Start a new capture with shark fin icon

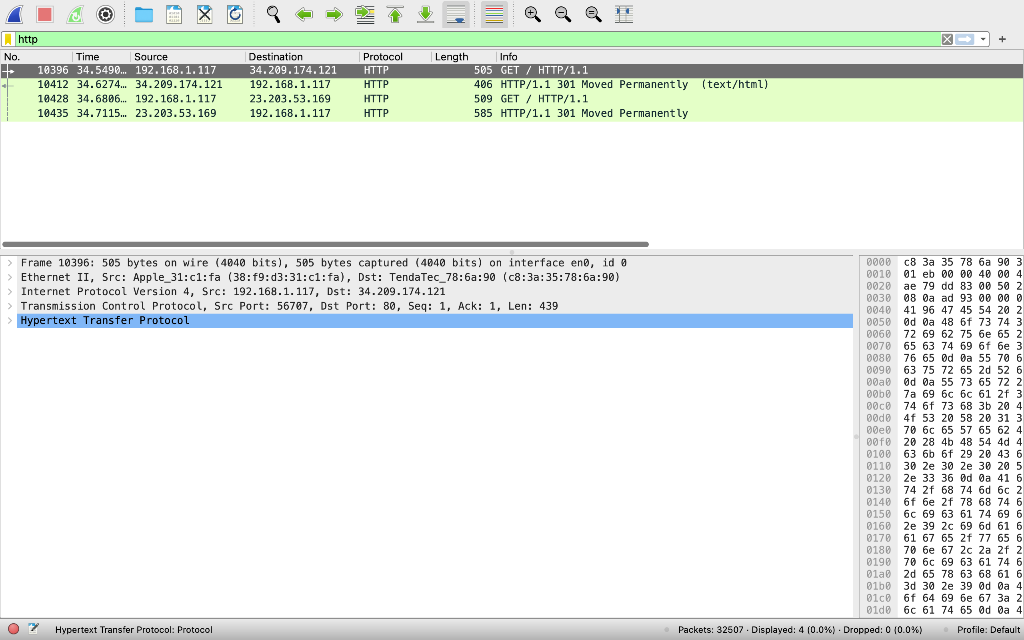pos(14,14)
